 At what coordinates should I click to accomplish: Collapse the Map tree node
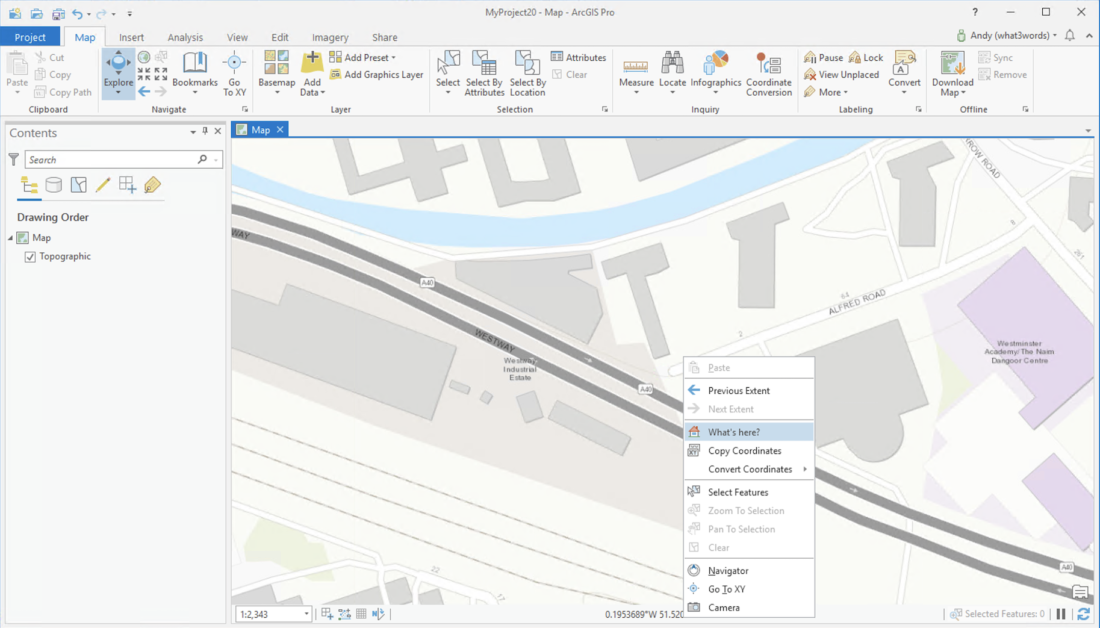pyautogui.click(x=11, y=238)
